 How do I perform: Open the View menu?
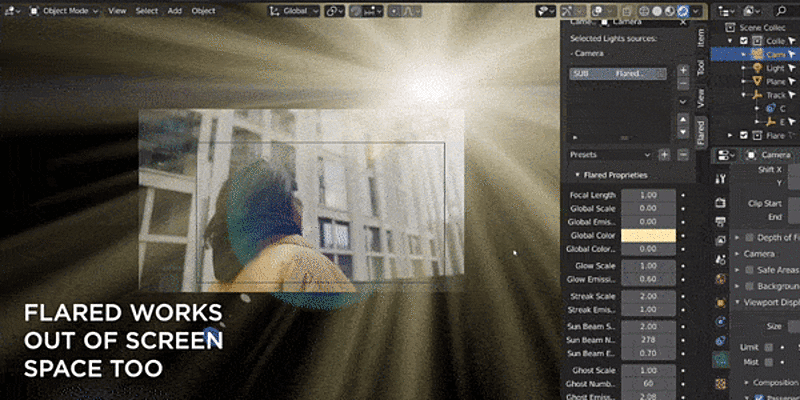pyautogui.click(x=117, y=11)
